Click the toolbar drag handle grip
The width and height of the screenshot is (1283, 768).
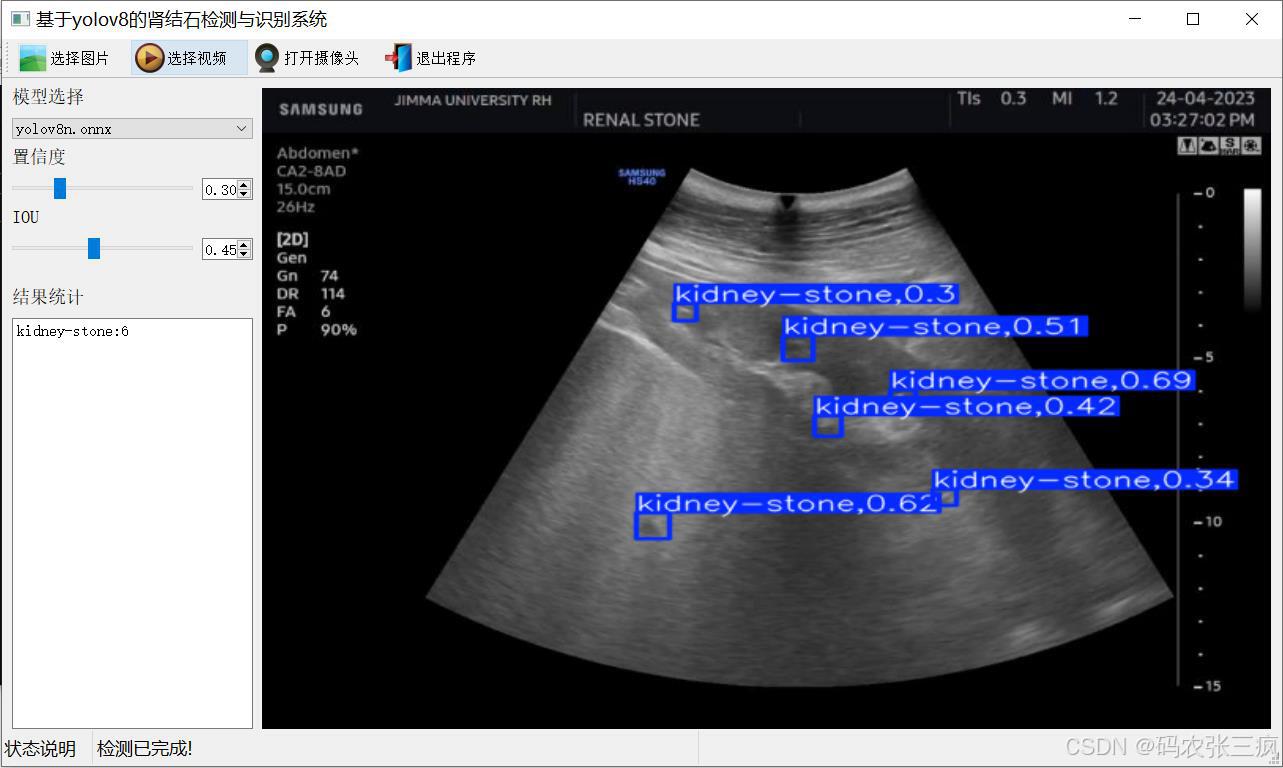pos(7,58)
